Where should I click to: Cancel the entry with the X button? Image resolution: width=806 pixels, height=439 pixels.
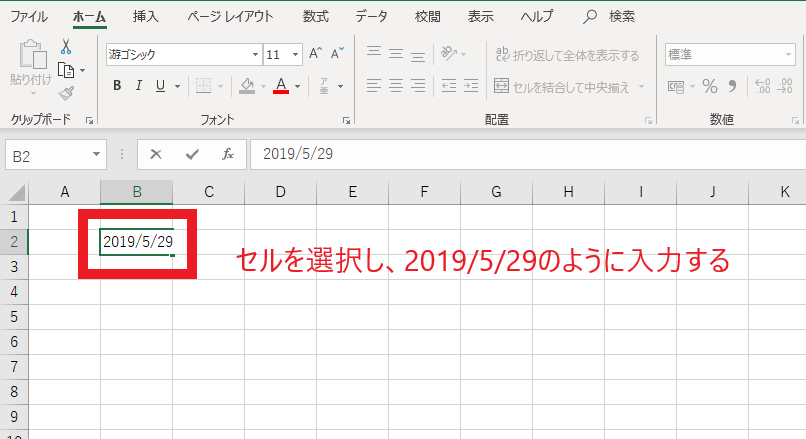156,154
